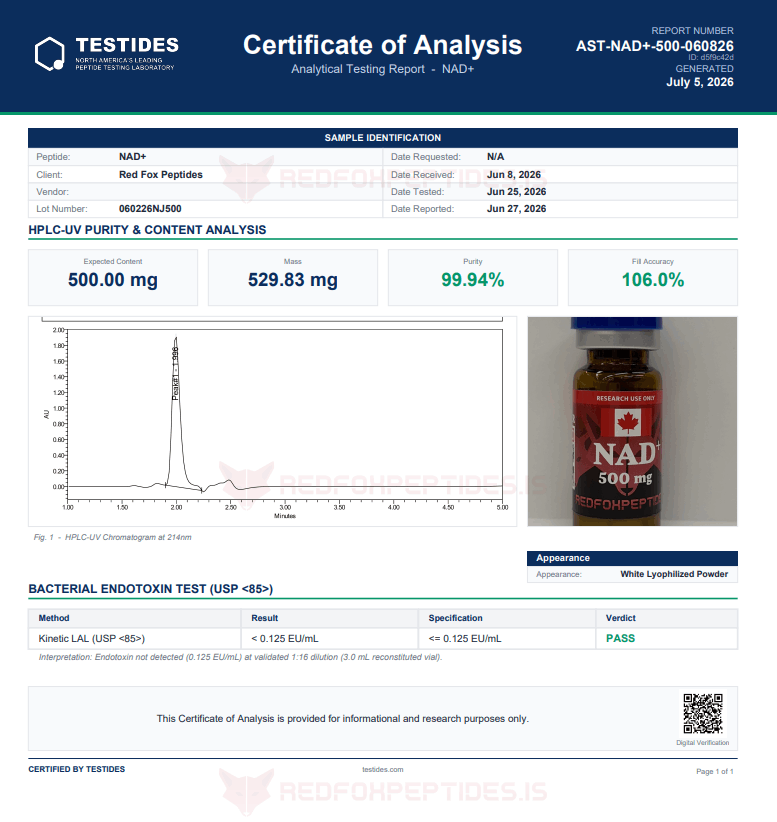The image size is (777, 822).
Task: Click the TESTIDES hexagon logo
Action: pos(50,53)
